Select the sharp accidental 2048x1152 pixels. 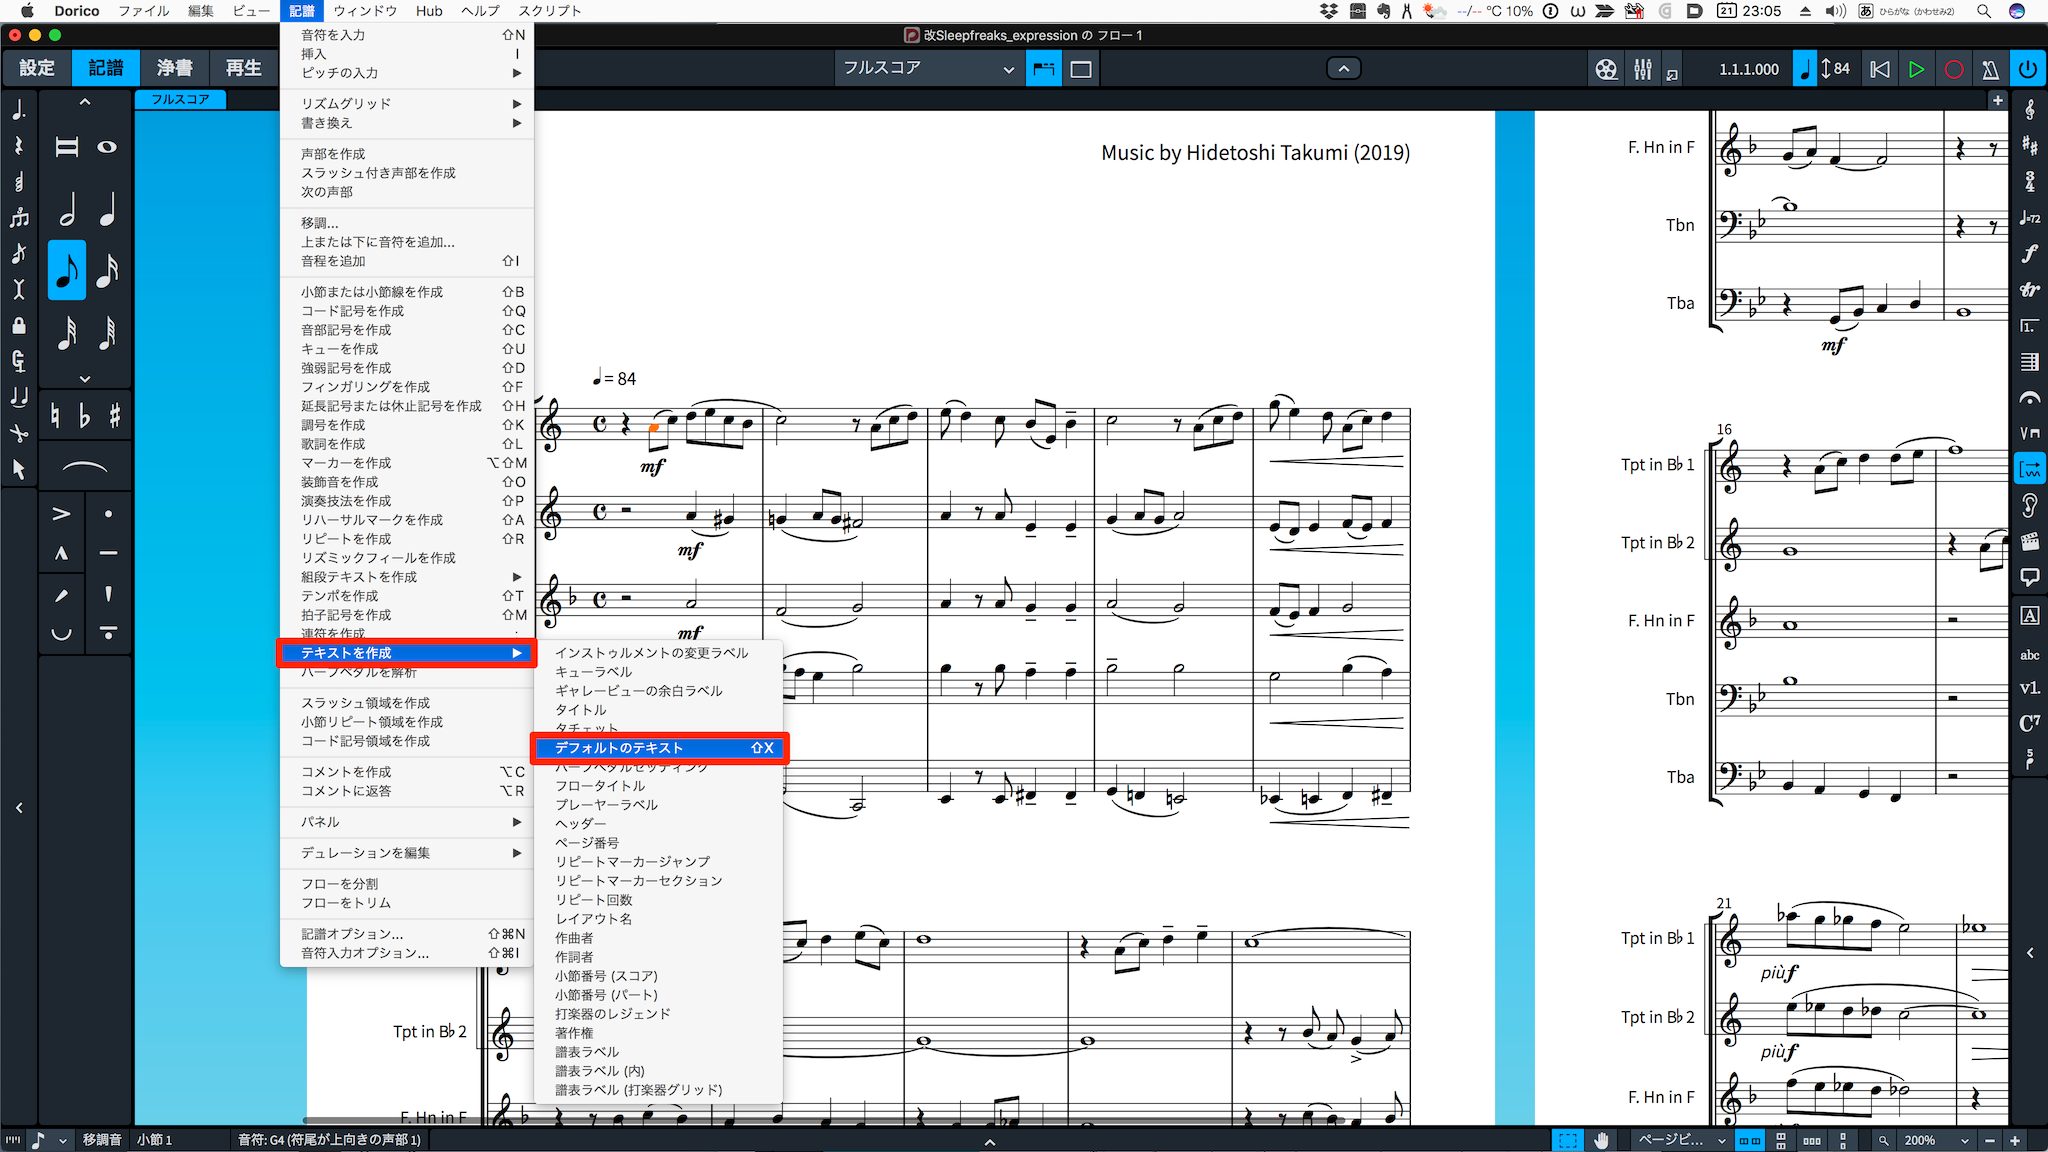pyautogui.click(x=115, y=415)
